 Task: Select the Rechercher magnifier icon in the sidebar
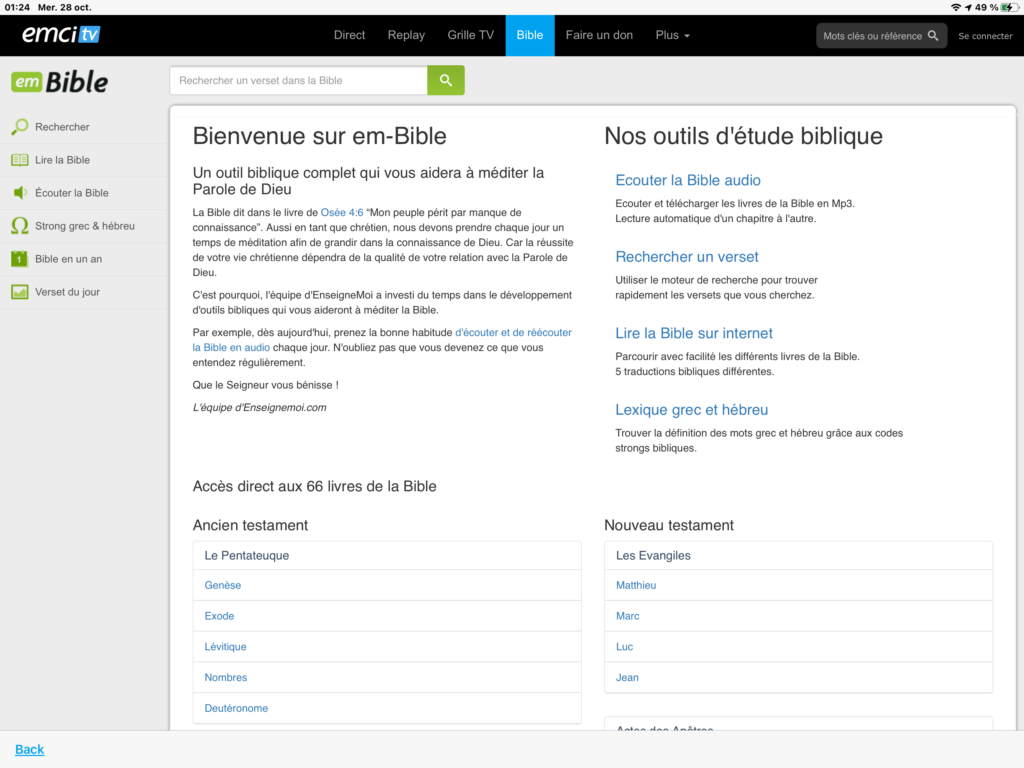19,127
